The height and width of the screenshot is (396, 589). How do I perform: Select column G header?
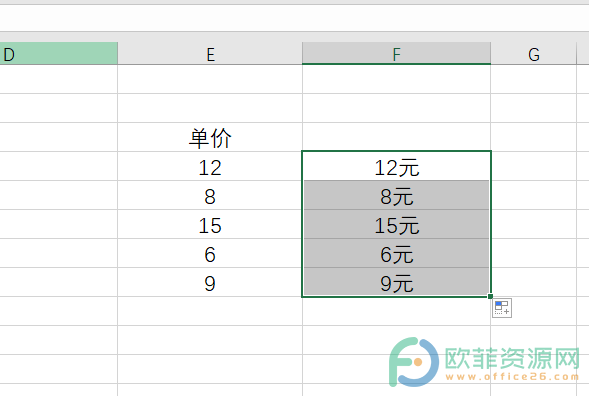click(x=533, y=53)
